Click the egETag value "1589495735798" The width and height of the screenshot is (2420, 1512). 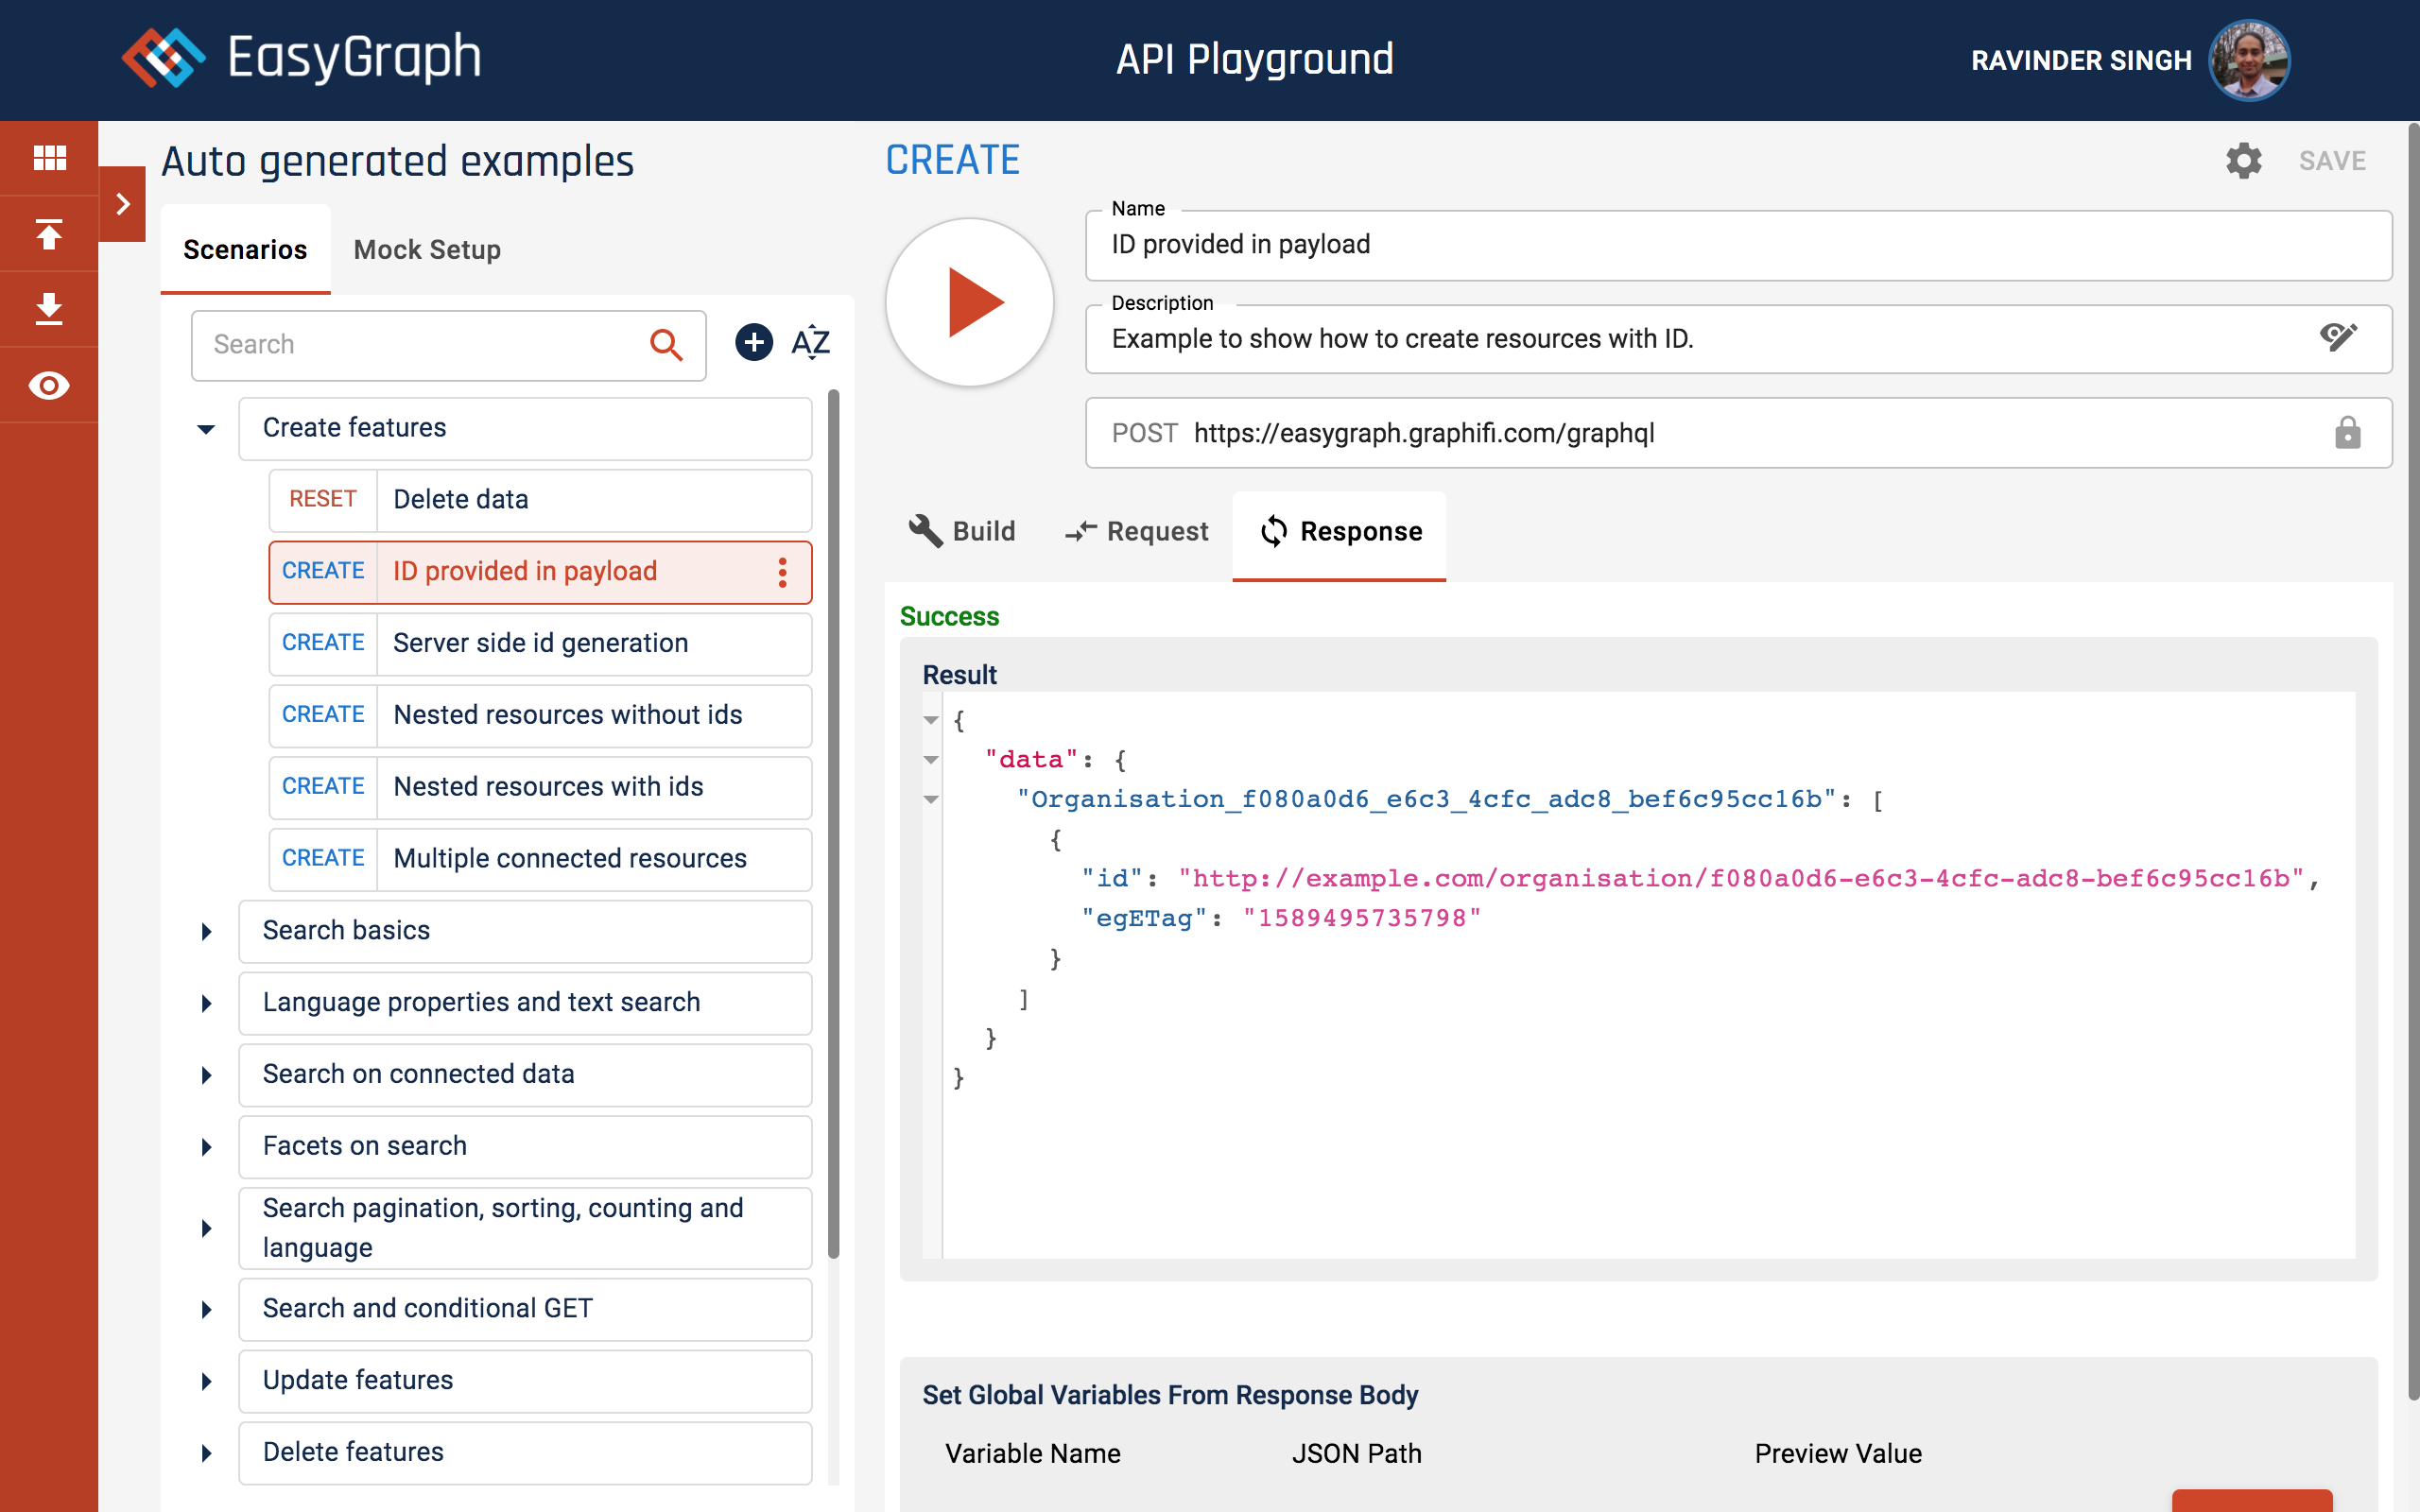1361,918
